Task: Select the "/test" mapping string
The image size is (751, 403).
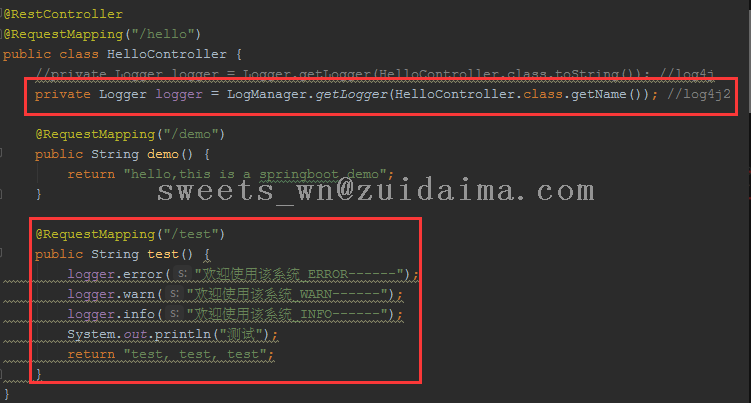Action: pyautogui.click(x=191, y=234)
